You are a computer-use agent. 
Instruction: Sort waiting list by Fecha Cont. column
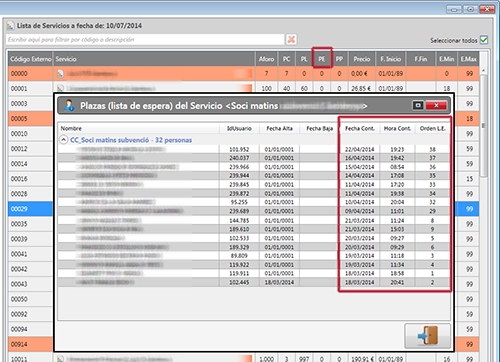pos(360,129)
